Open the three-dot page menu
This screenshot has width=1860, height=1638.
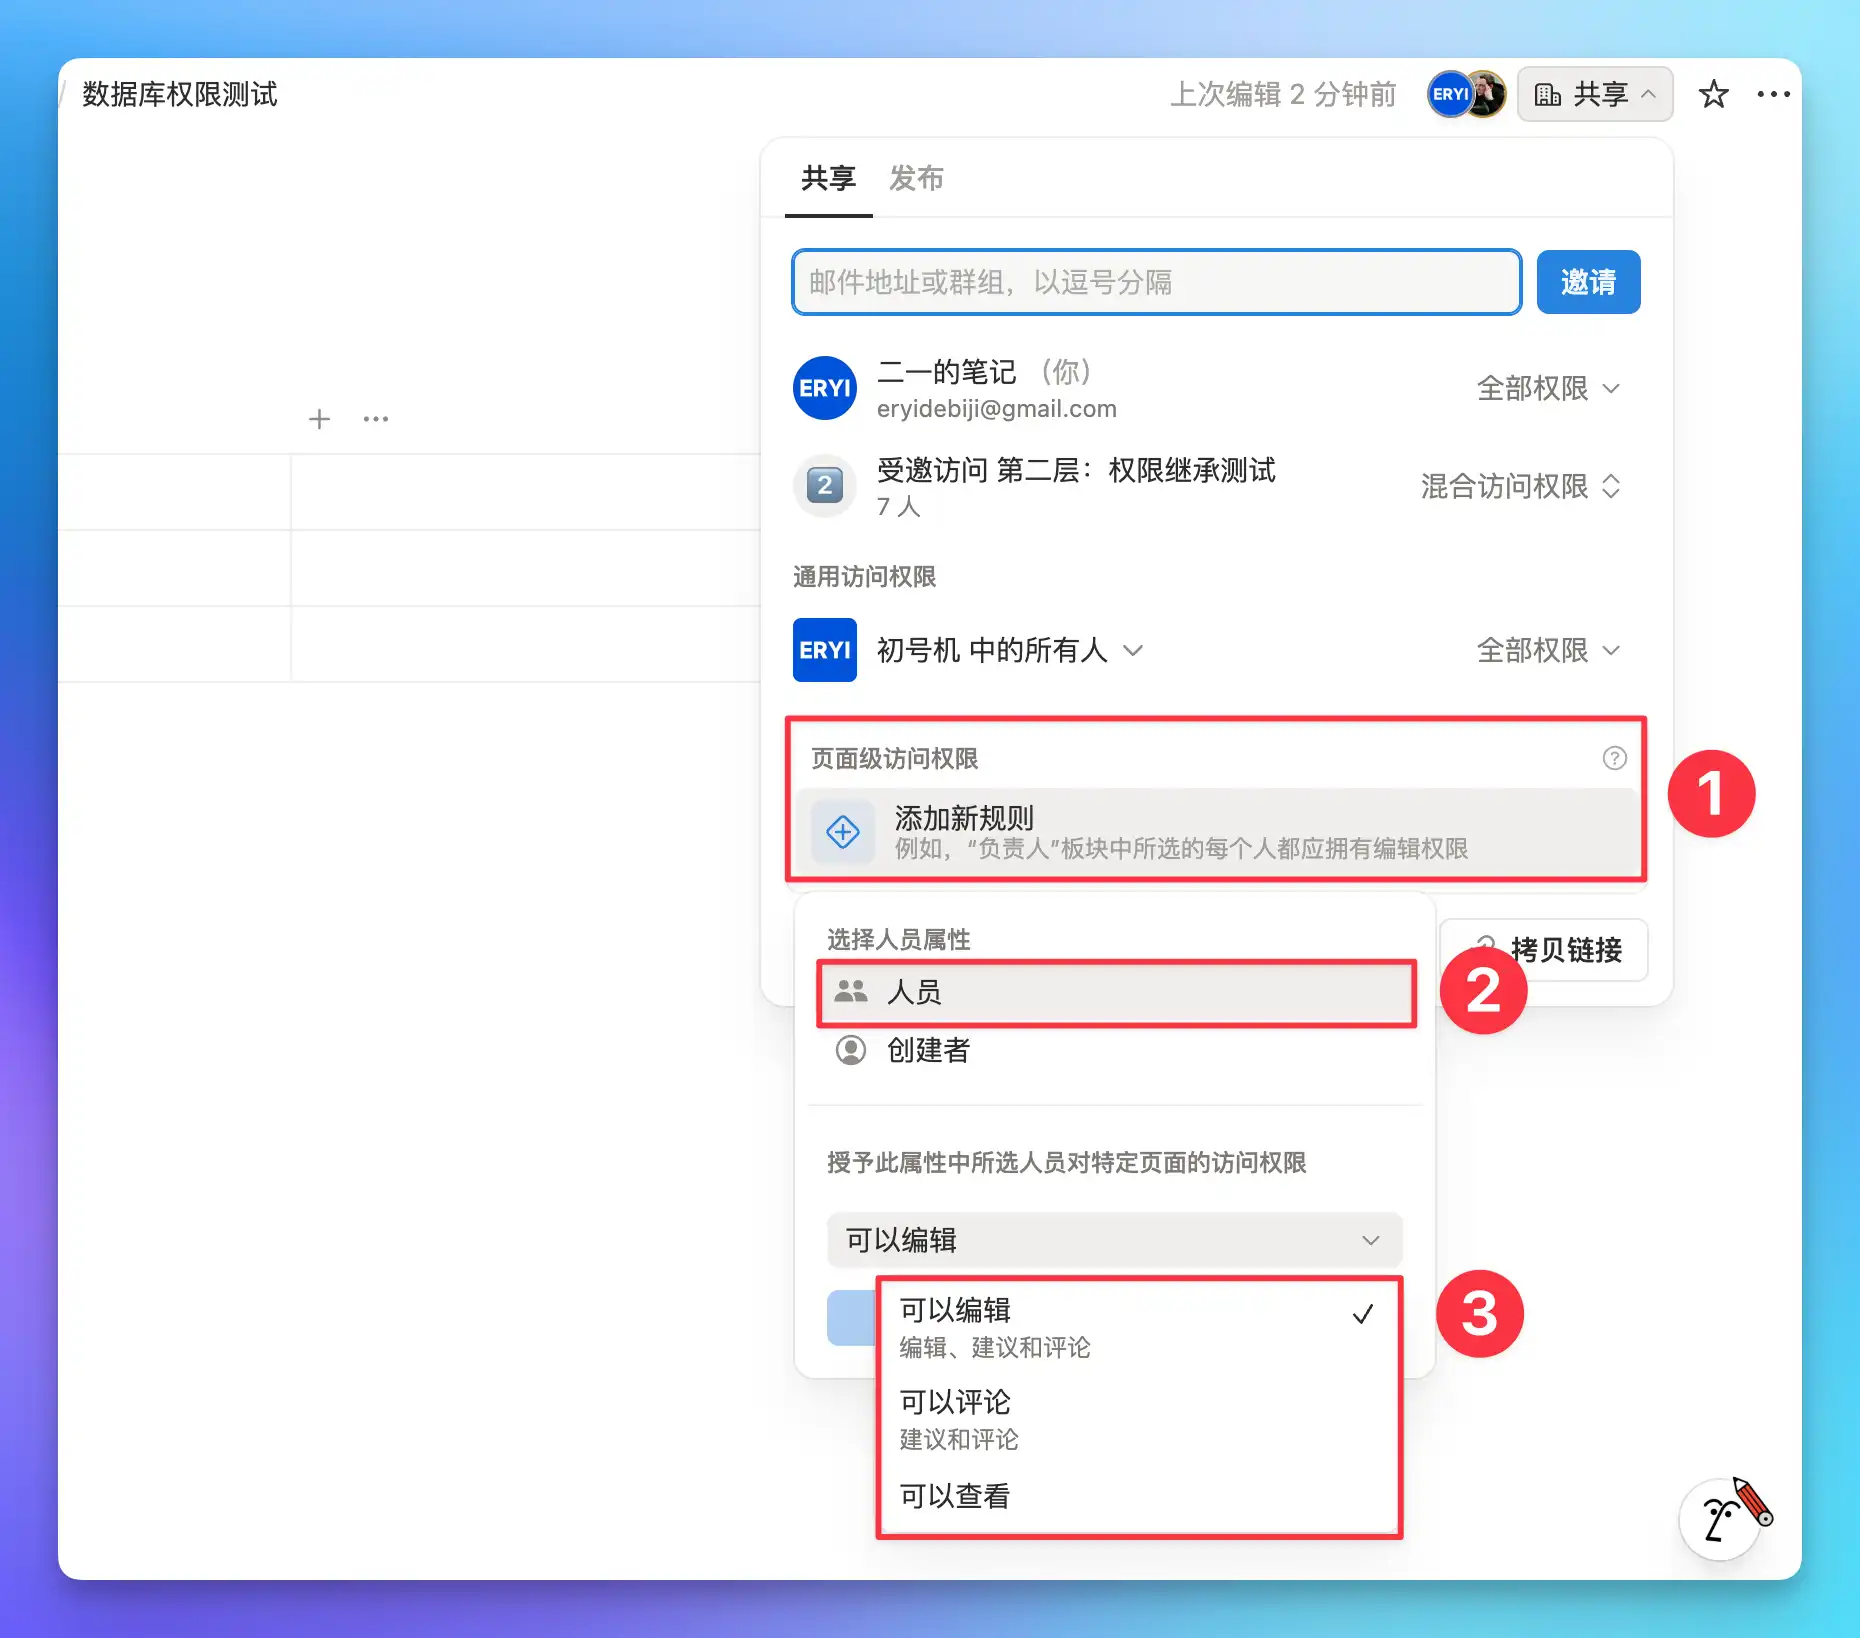(1773, 94)
